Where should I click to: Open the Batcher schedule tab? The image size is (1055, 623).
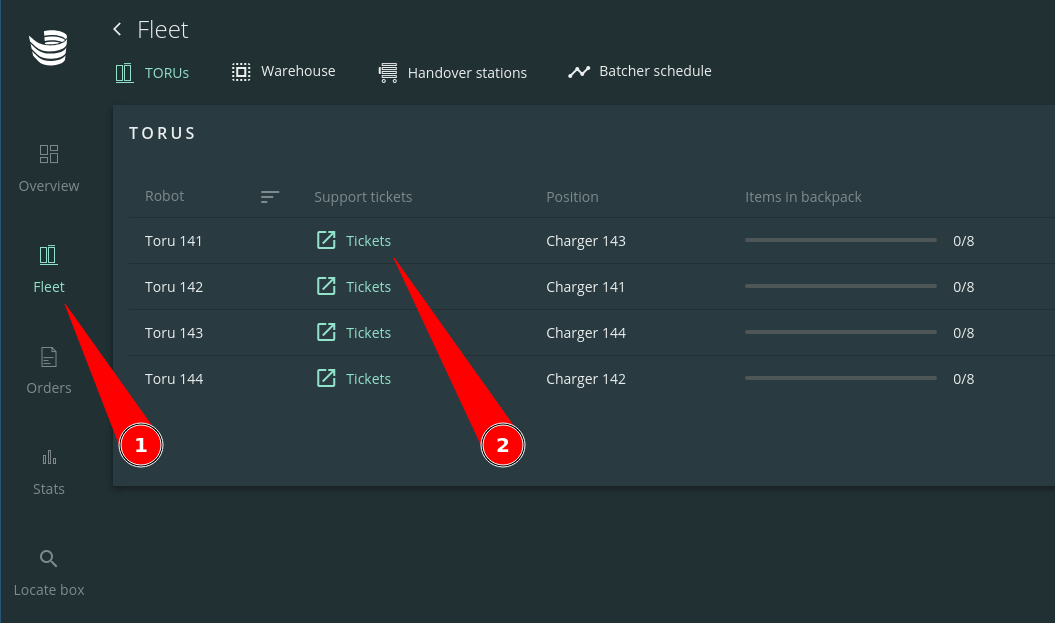pyautogui.click(x=640, y=72)
